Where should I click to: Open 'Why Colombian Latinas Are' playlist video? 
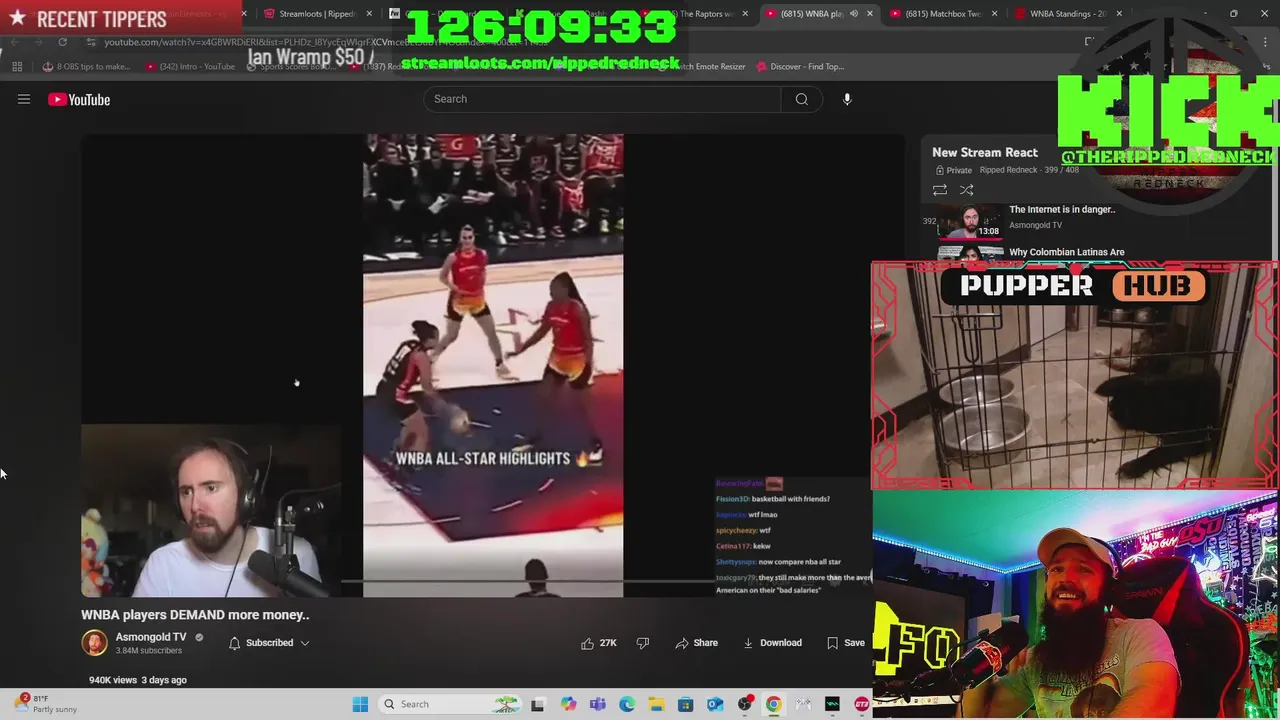[1066, 252]
